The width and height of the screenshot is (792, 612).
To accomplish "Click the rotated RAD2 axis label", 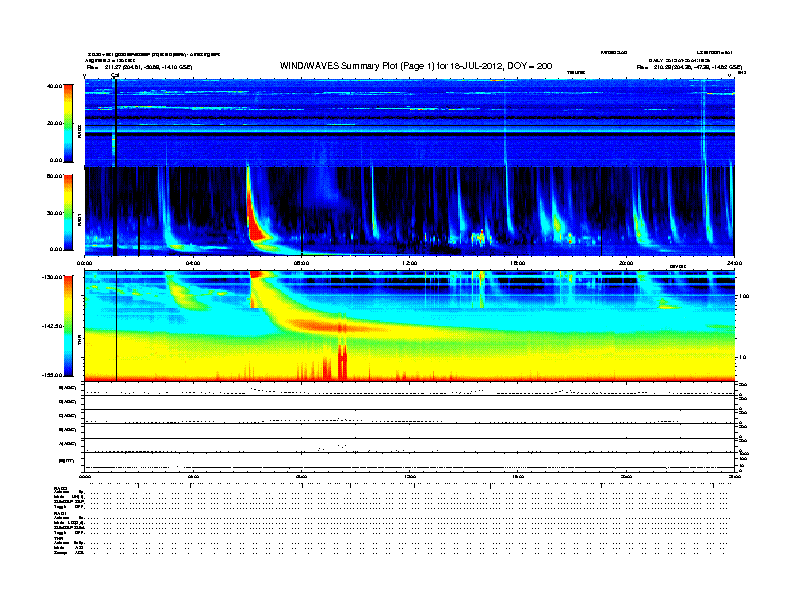I will point(80,131).
